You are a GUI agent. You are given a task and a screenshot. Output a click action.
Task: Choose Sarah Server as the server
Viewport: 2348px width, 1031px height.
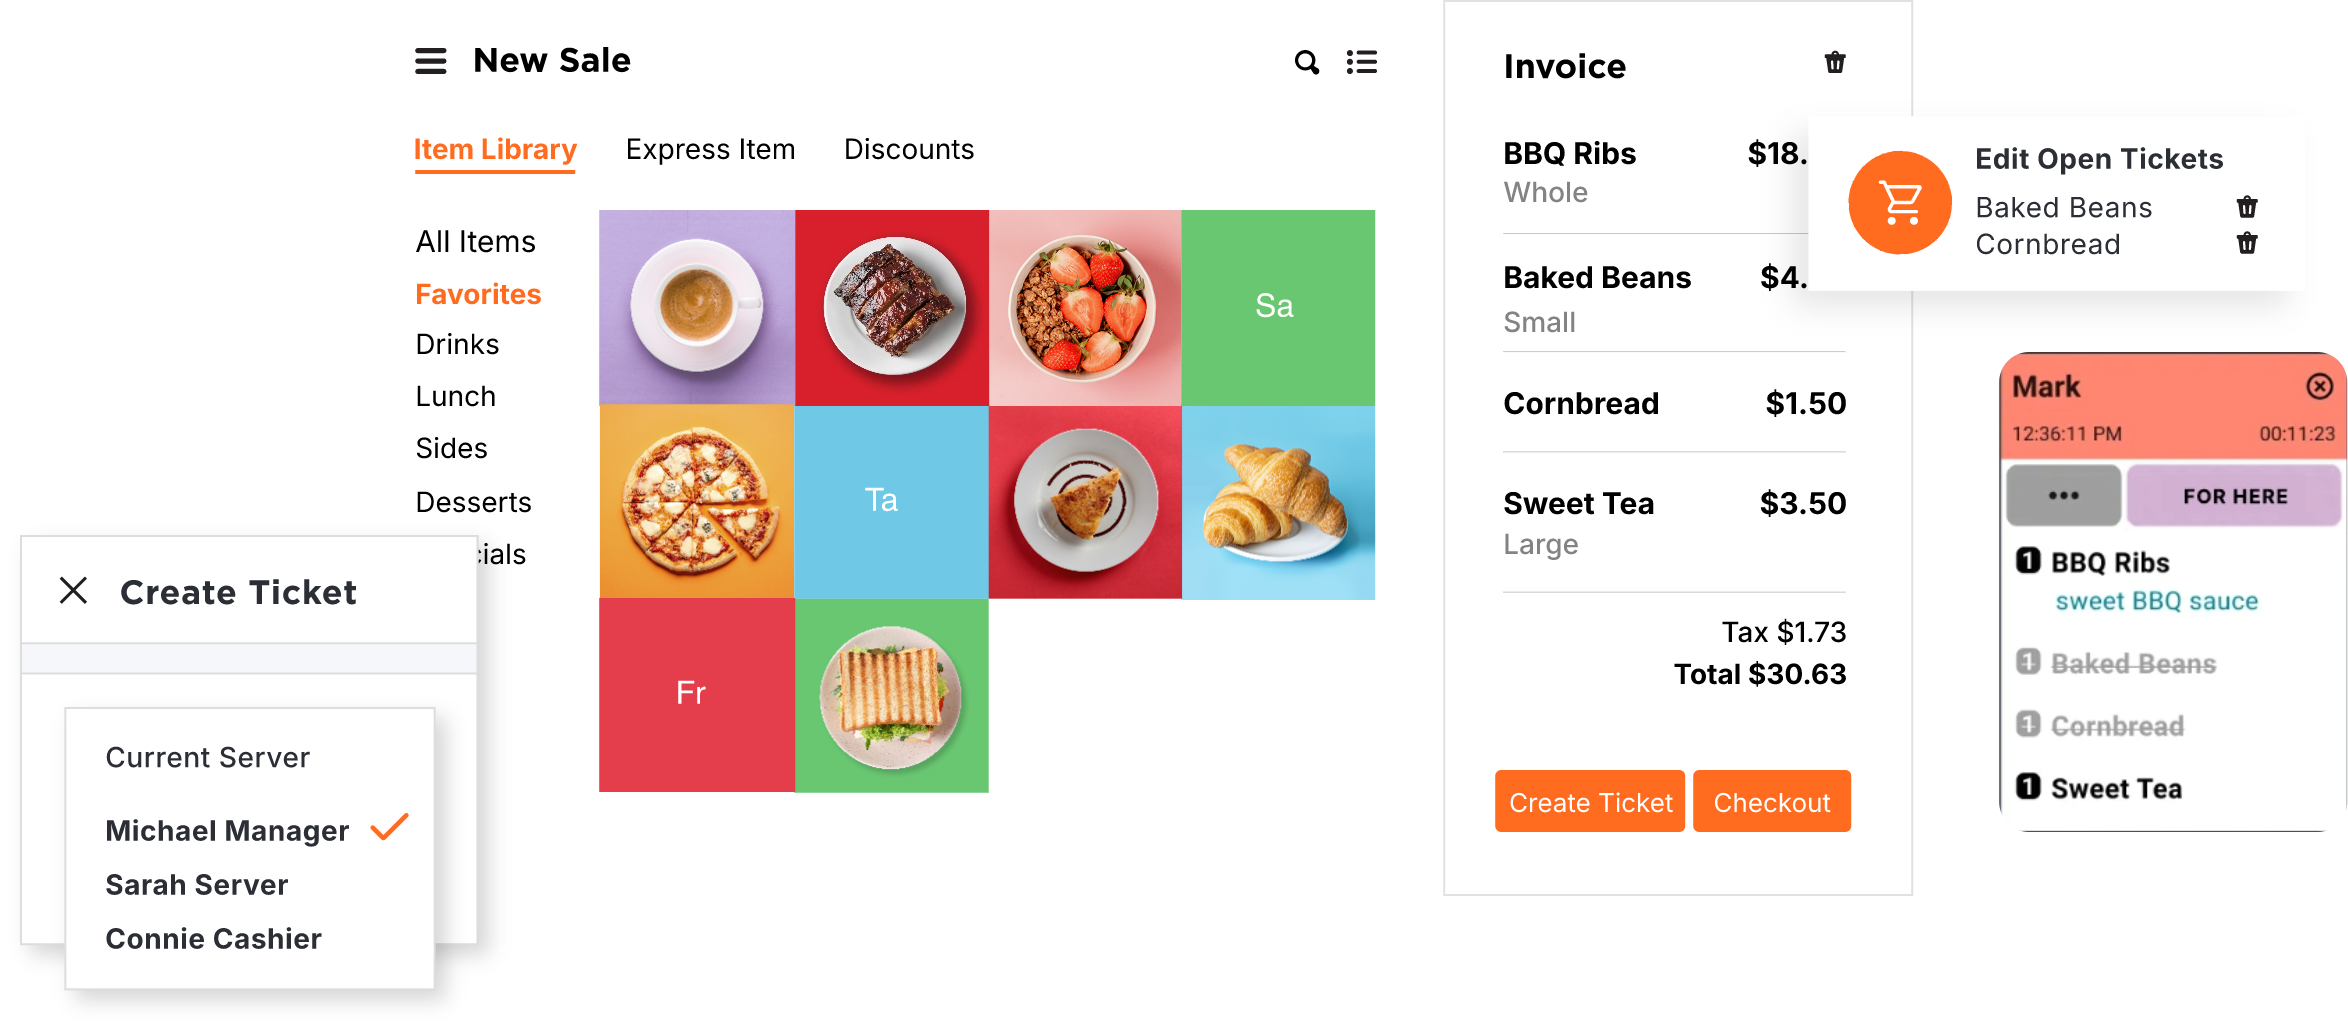197,885
